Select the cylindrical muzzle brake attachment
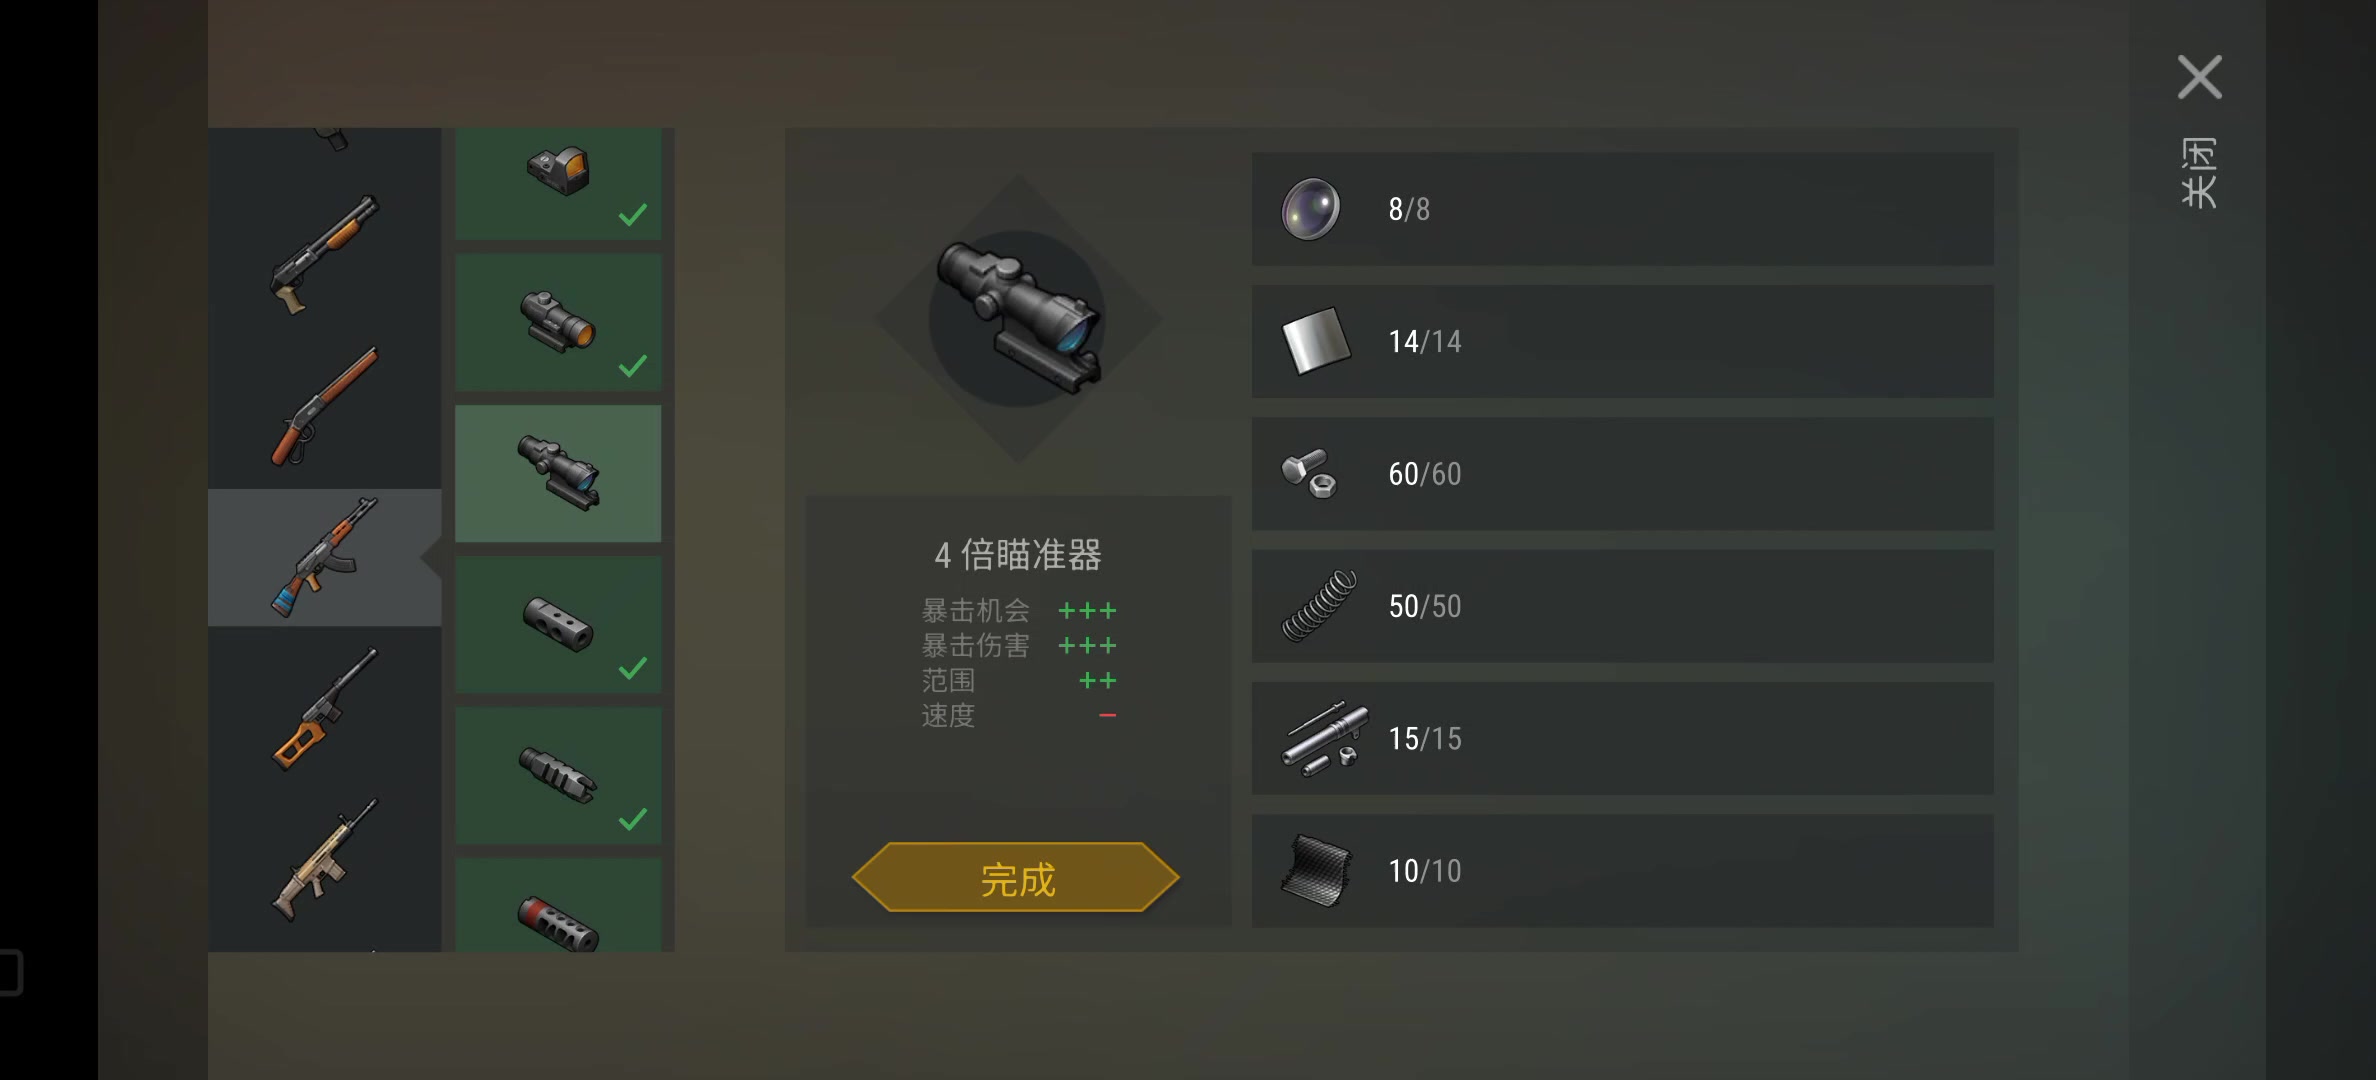The image size is (2376, 1080). pos(558,625)
